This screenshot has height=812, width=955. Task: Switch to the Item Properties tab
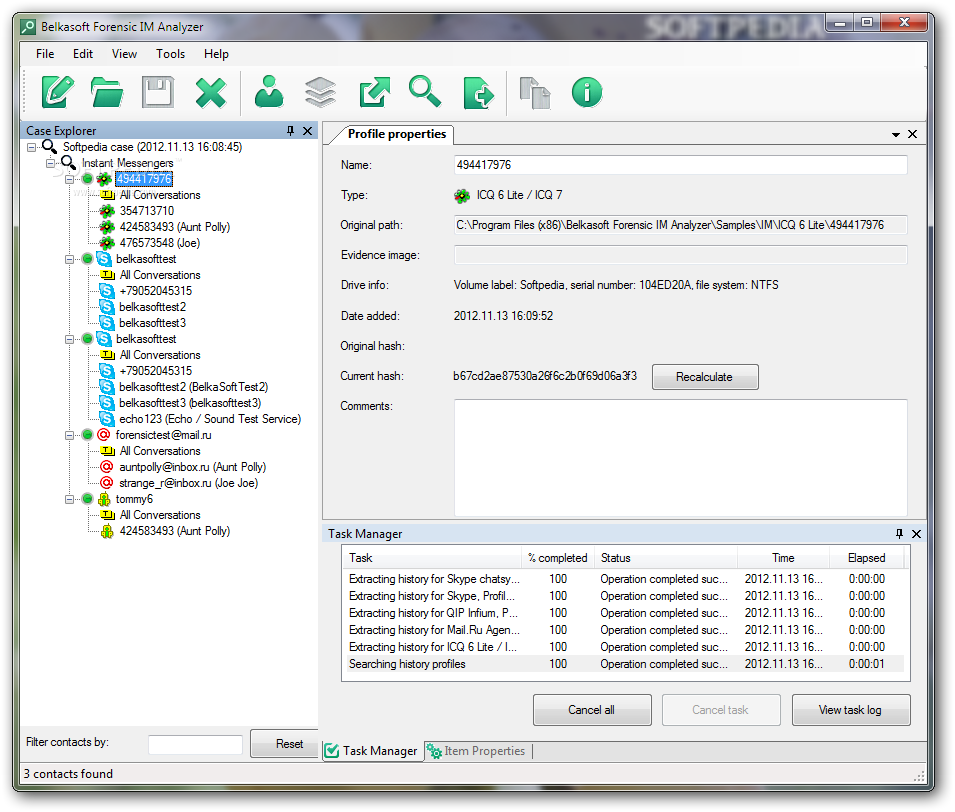476,751
